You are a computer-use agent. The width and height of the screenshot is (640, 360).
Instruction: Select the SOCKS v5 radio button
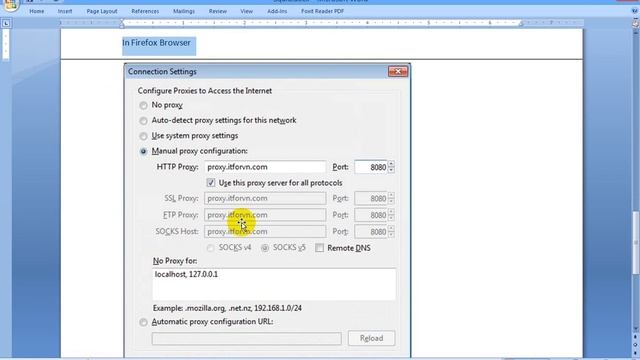tap(265, 248)
